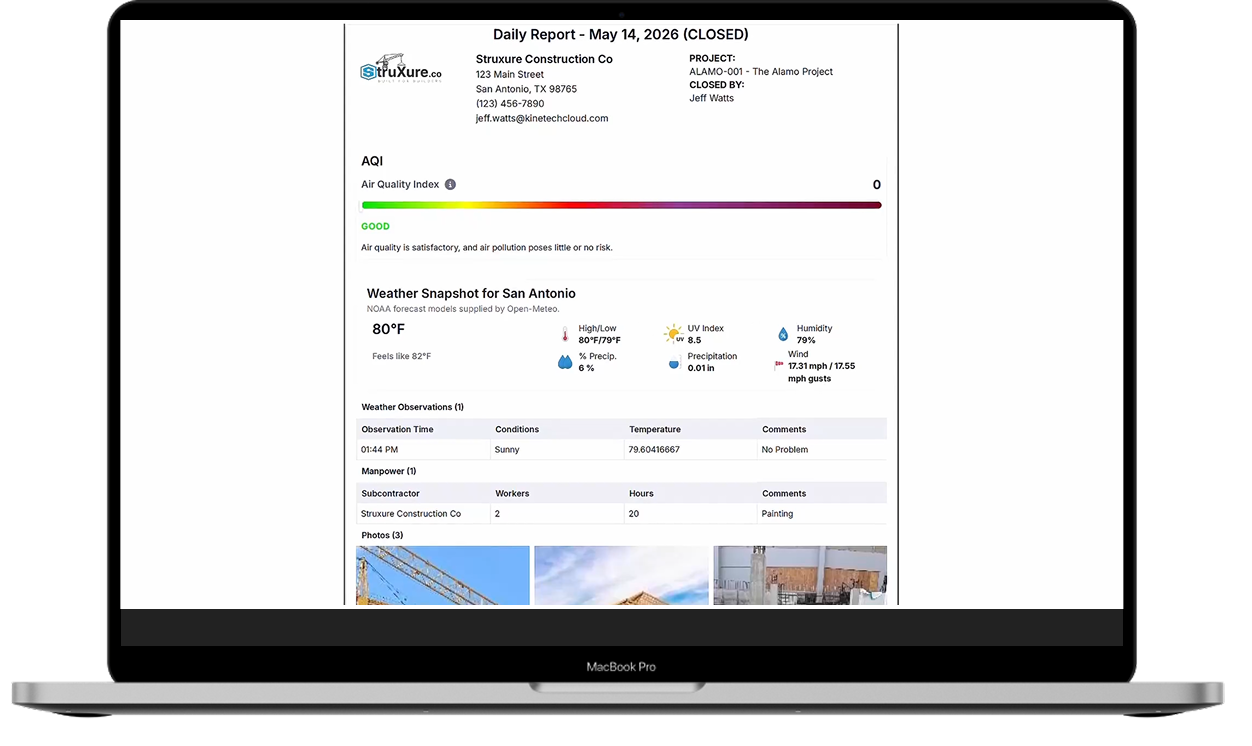Viewport: 1252px width, 746px height.
Task: Click the AQI value 0
Action: pyautogui.click(x=877, y=185)
